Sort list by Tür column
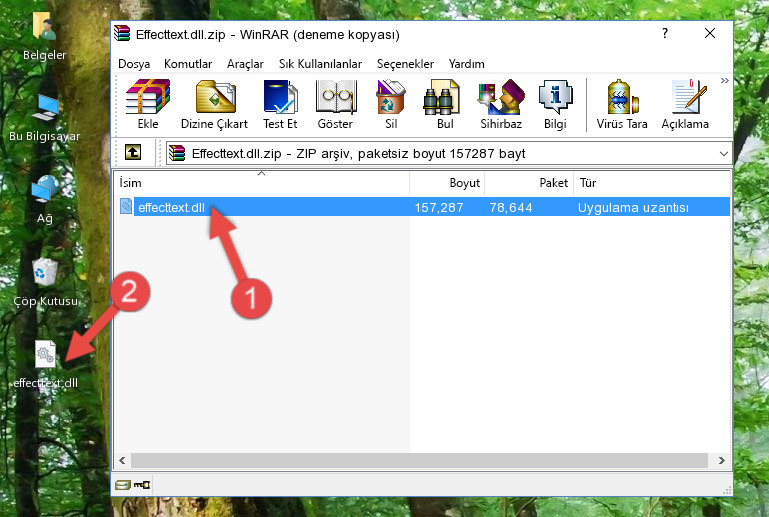This screenshot has width=769, height=517. [x=652, y=182]
